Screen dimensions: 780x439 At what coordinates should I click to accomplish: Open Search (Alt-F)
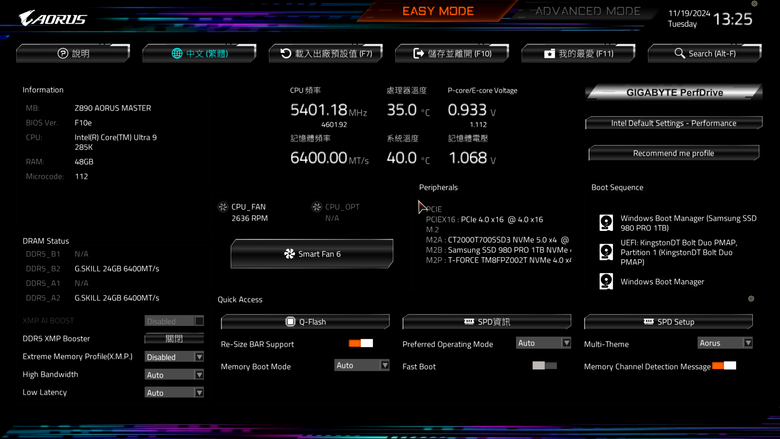point(705,53)
